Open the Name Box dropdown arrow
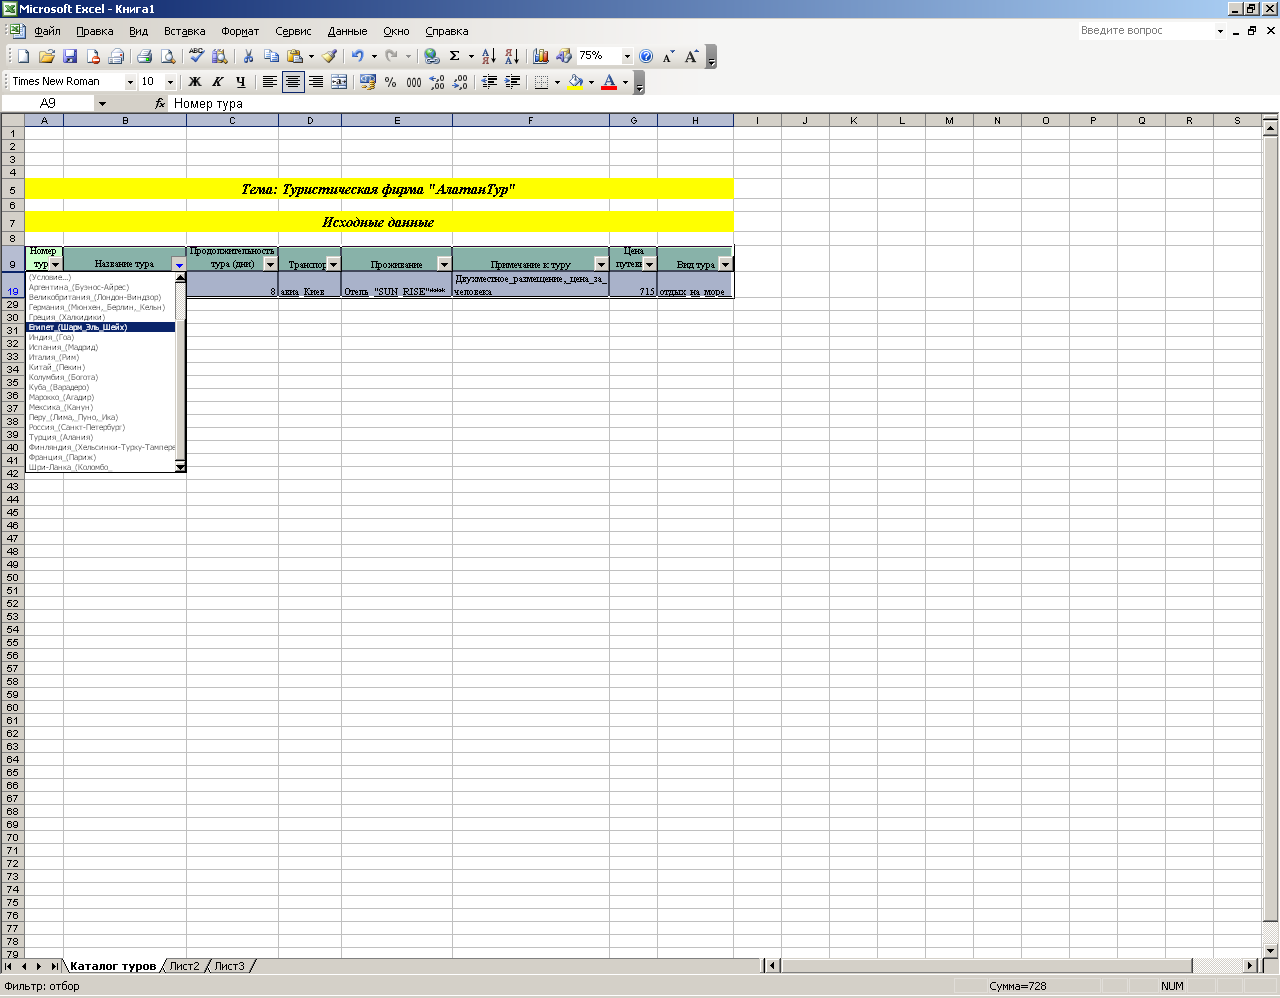 click(x=102, y=103)
